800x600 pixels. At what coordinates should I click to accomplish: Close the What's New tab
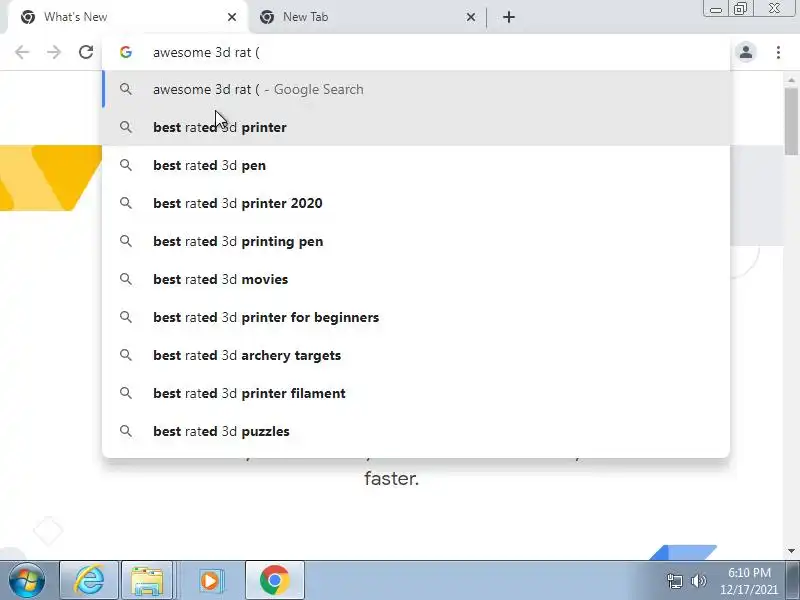[x=232, y=17]
